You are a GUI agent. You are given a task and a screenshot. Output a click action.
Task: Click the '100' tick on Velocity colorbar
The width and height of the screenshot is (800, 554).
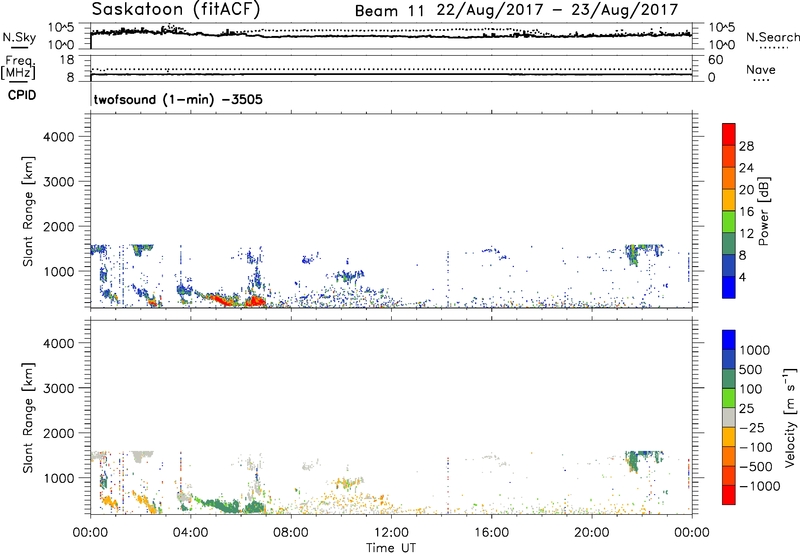[x=751, y=389]
